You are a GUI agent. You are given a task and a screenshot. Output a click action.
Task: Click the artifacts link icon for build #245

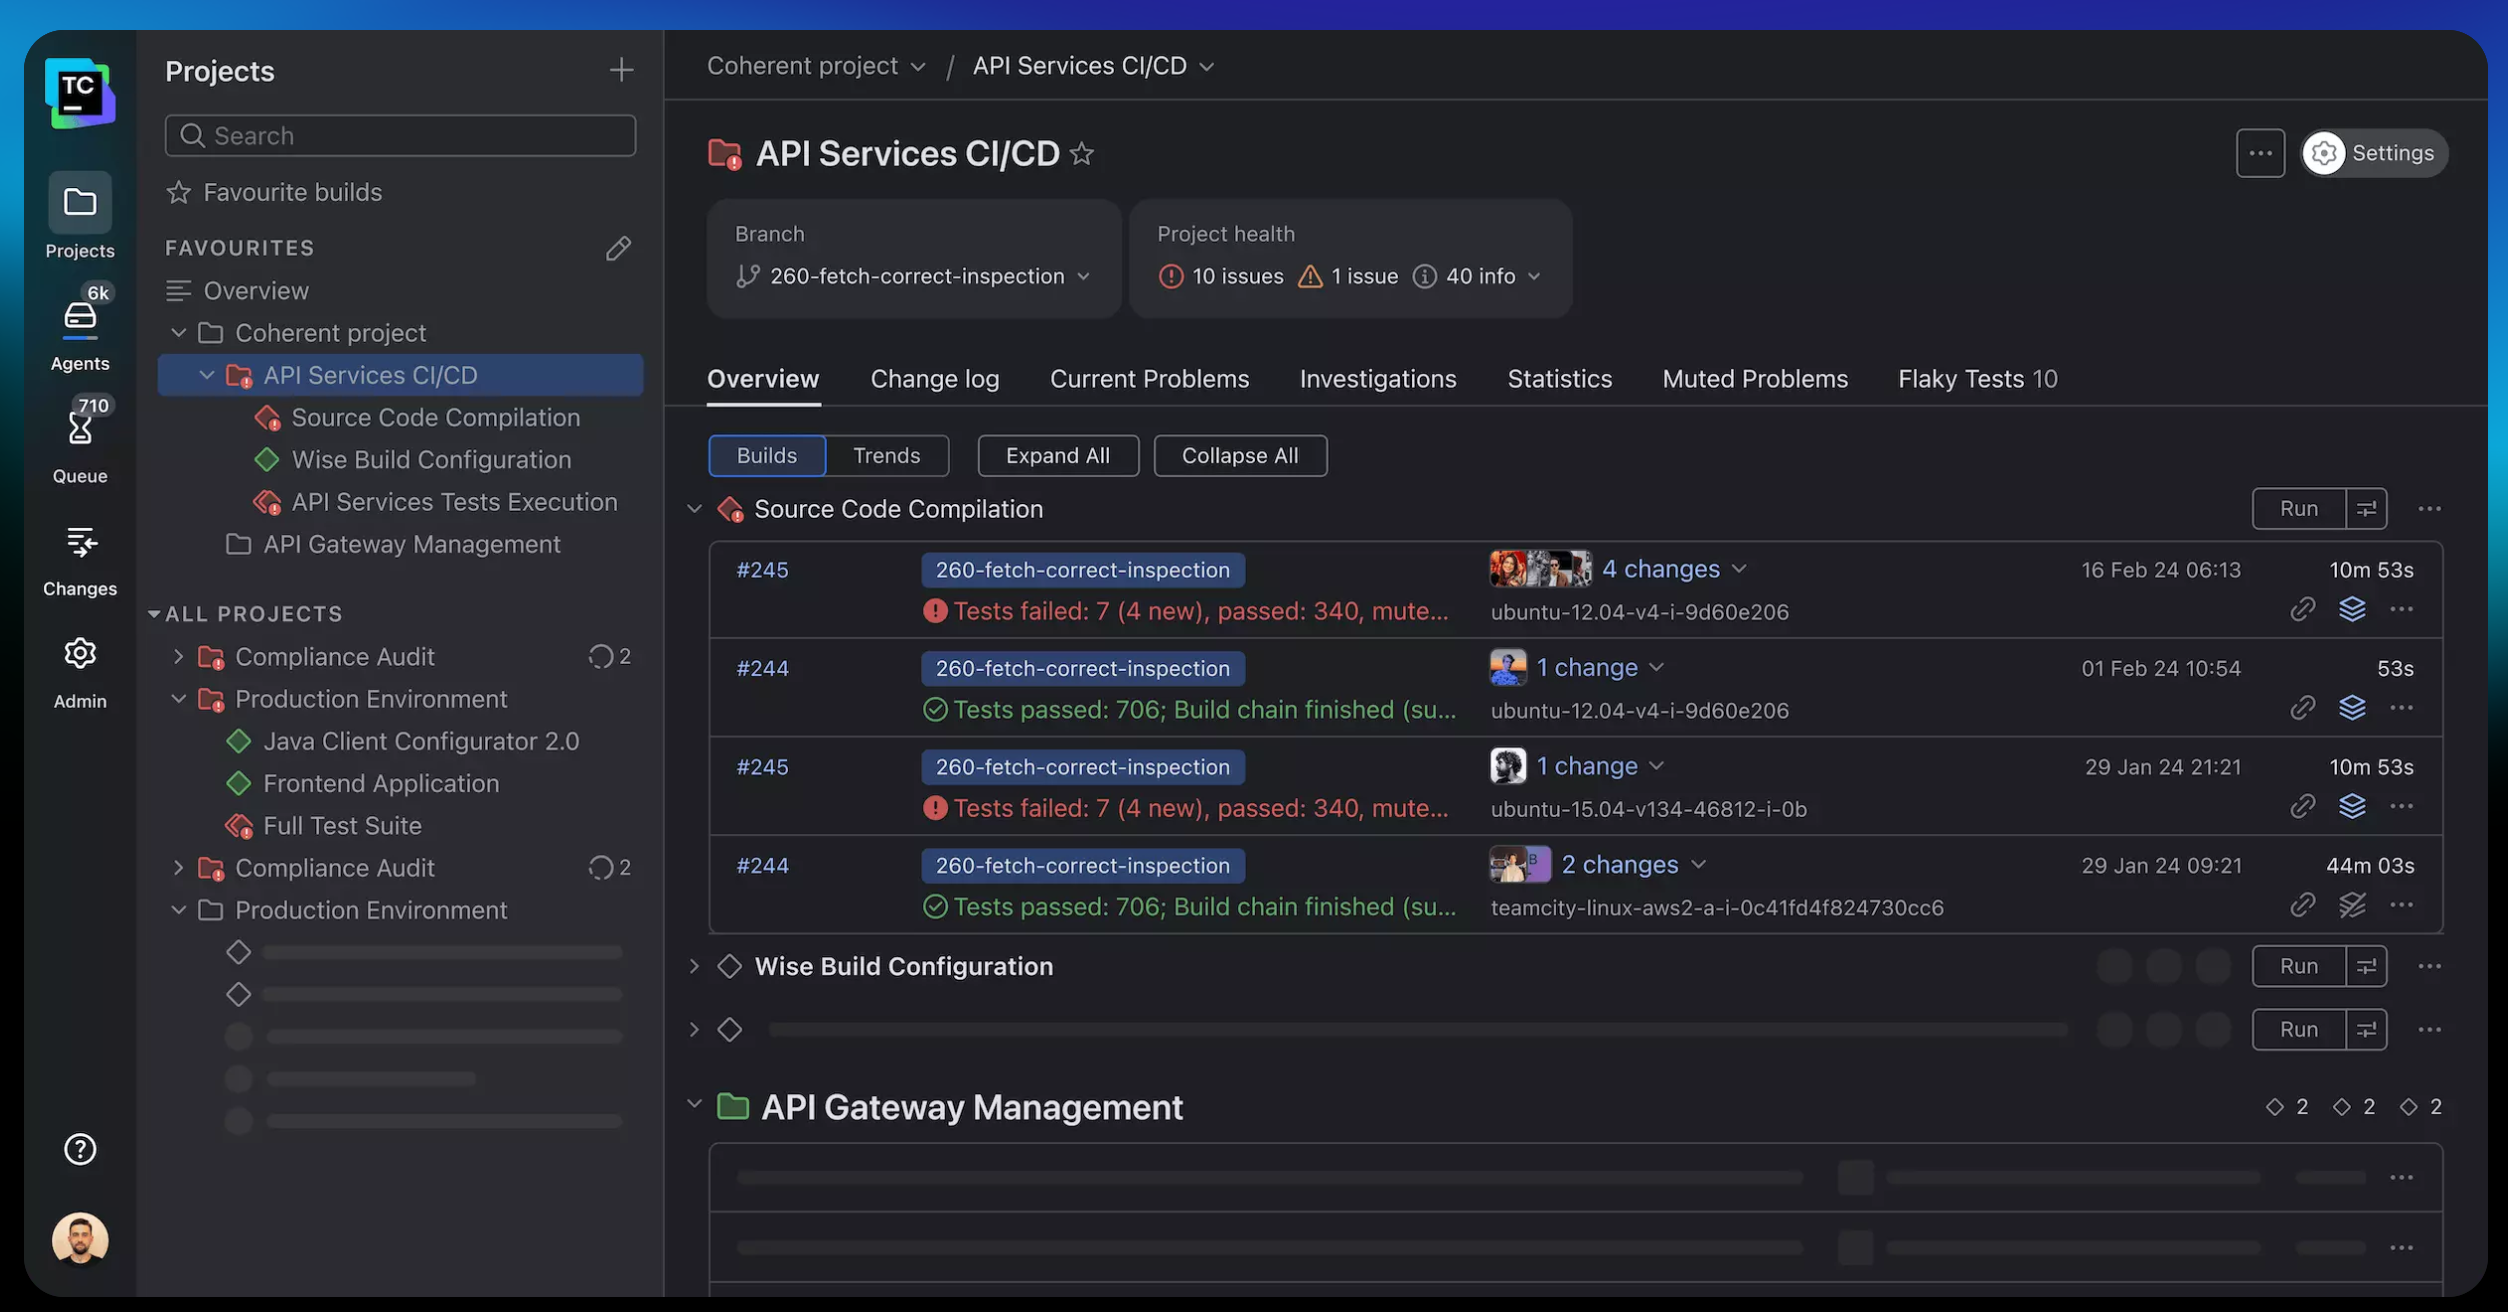(x=2302, y=610)
